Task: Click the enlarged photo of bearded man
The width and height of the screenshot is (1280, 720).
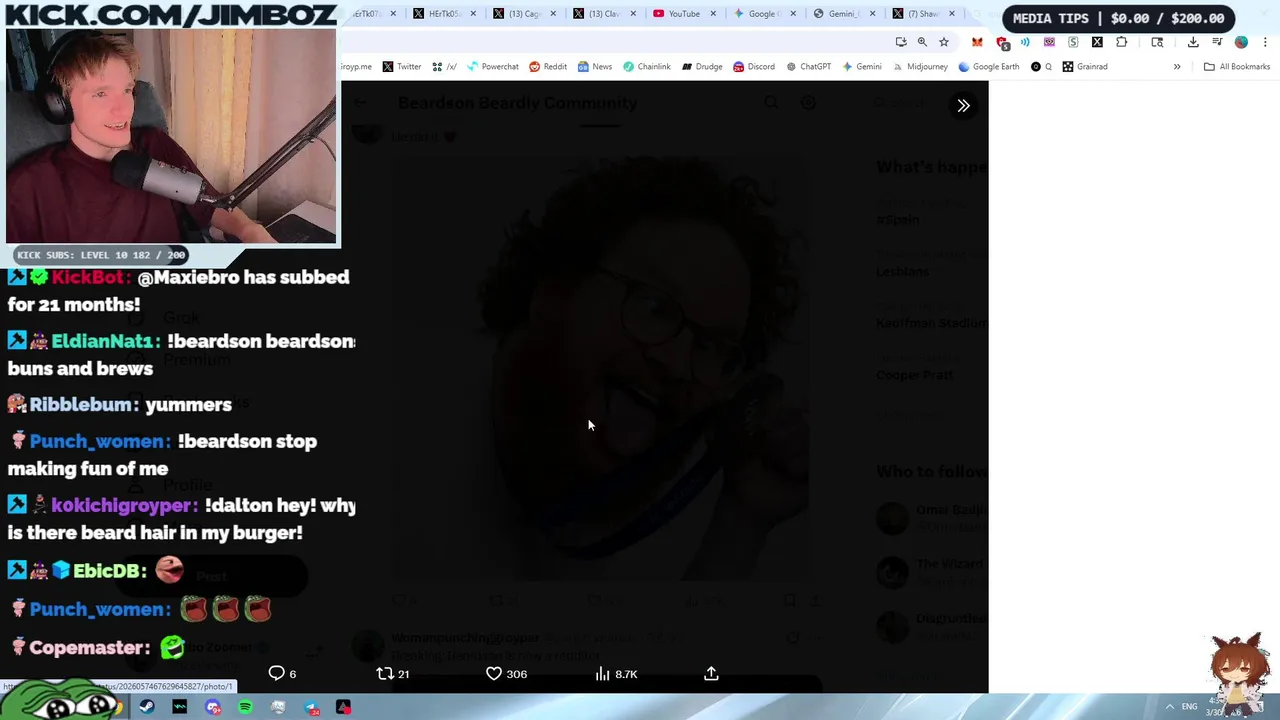Action: [x=600, y=370]
